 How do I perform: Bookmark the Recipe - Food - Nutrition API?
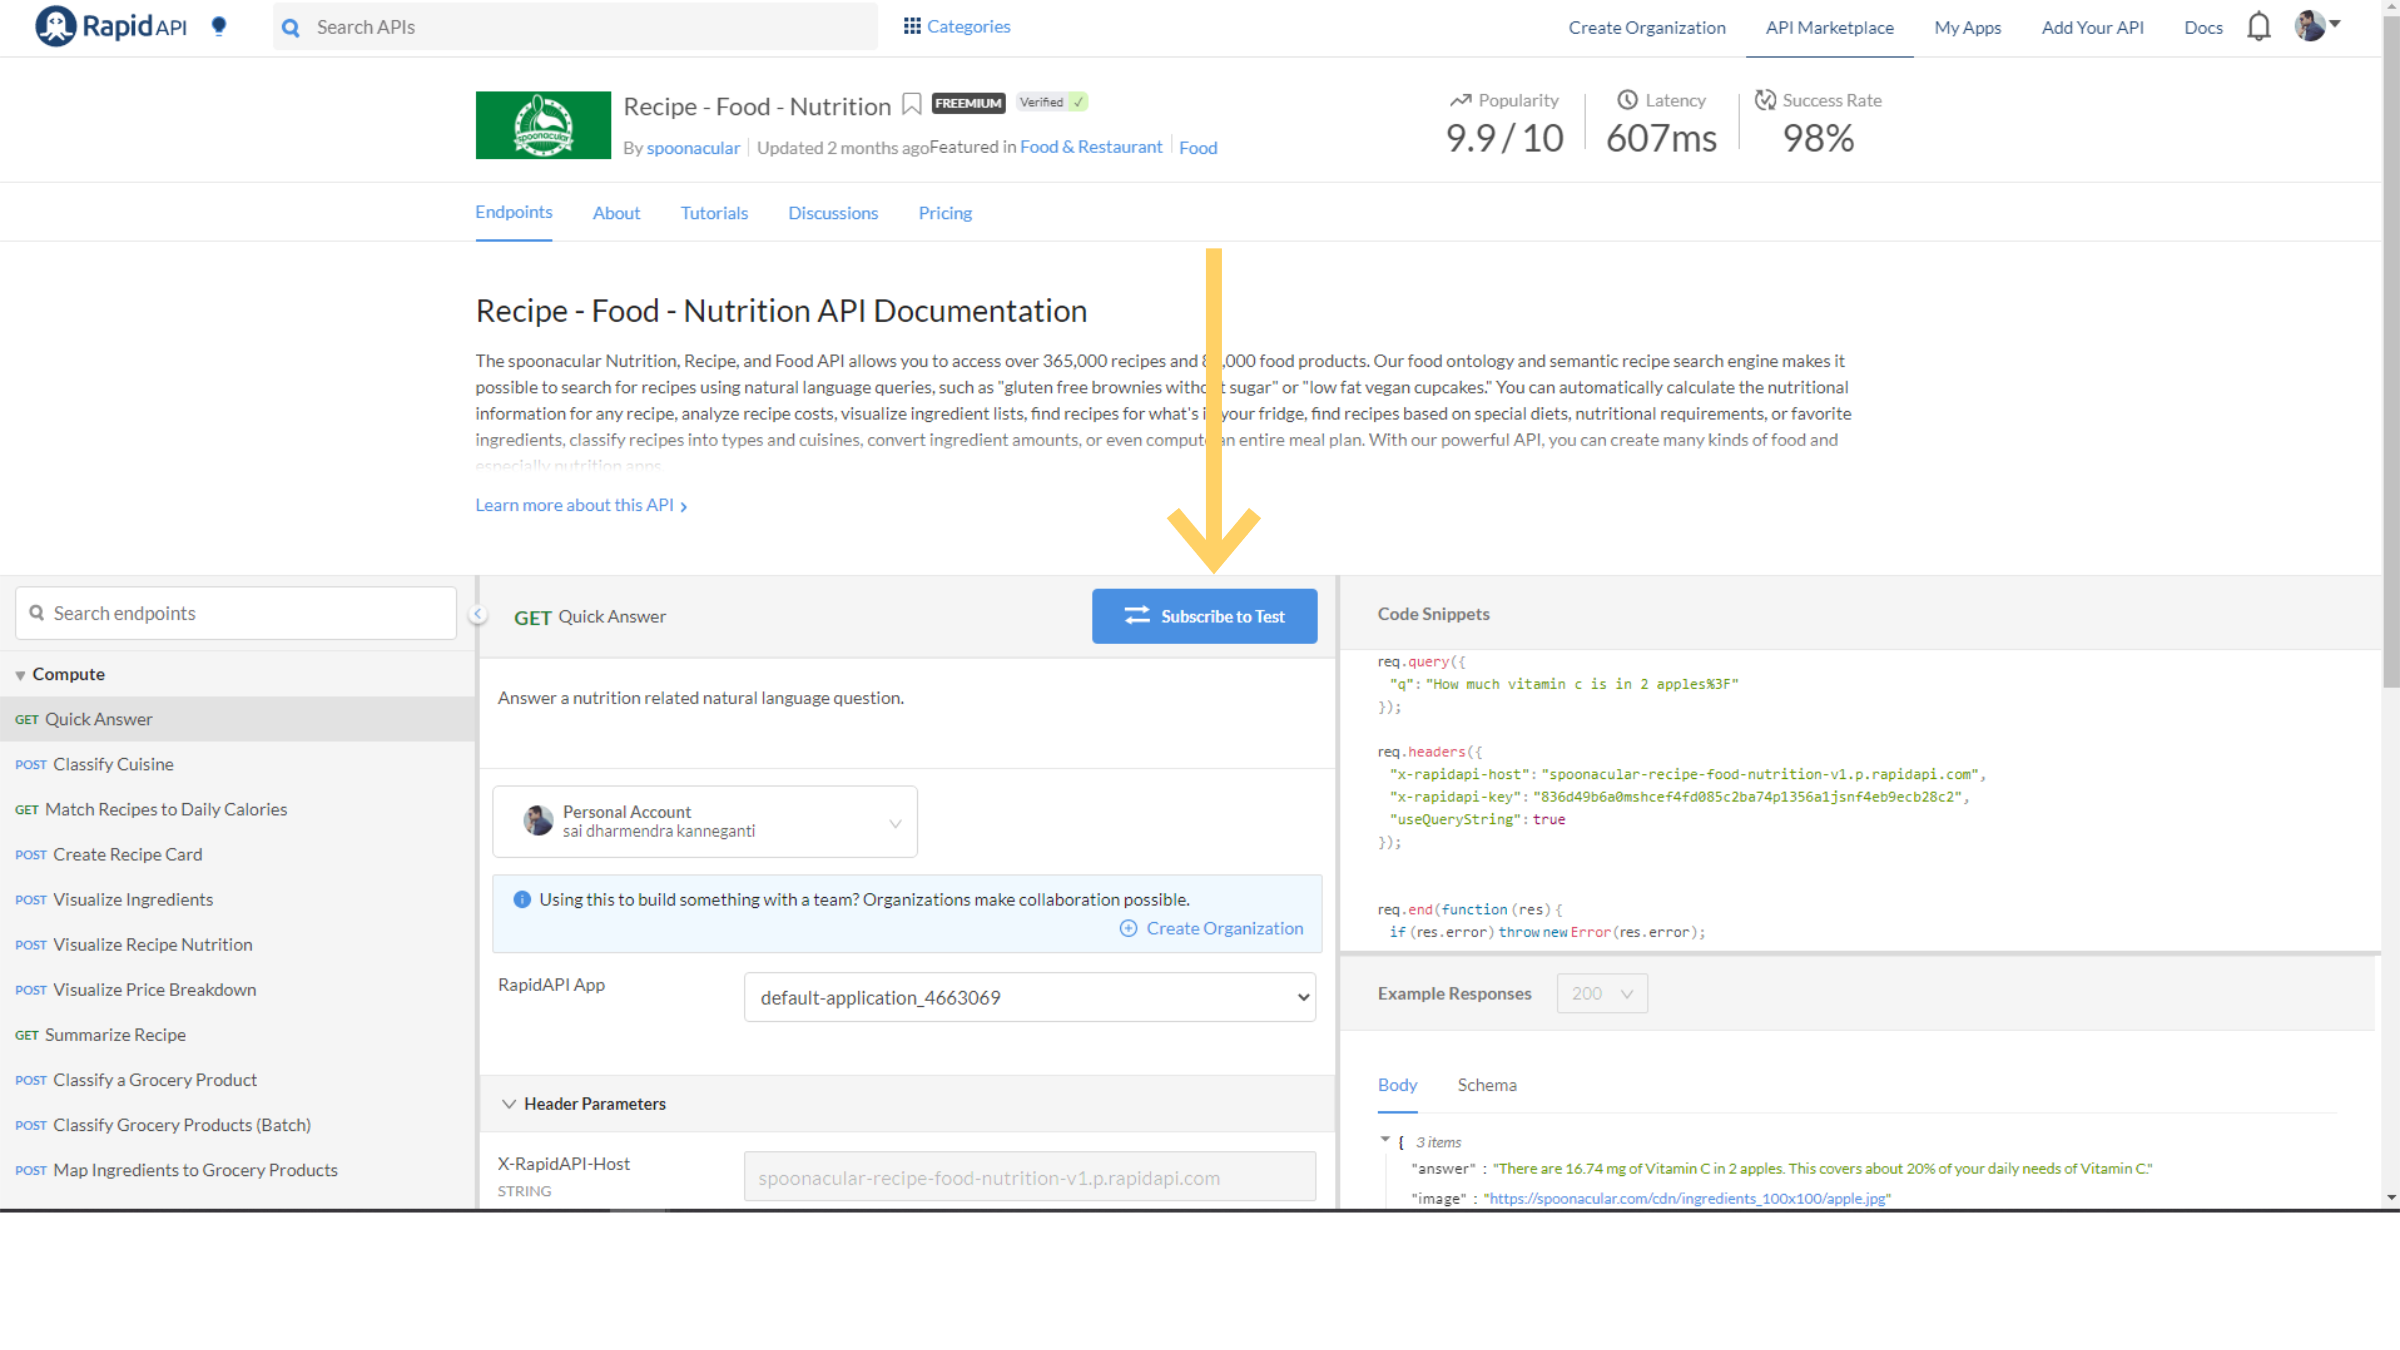tap(911, 104)
